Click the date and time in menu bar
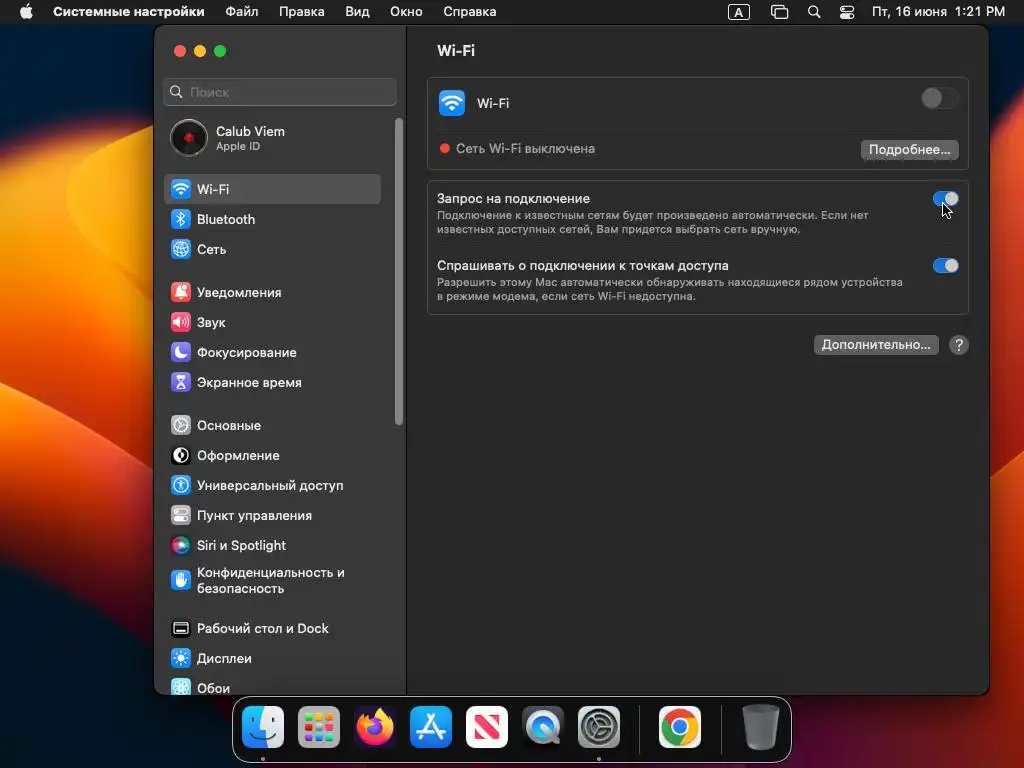Image resolution: width=1024 pixels, height=768 pixels. (x=938, y=12)
